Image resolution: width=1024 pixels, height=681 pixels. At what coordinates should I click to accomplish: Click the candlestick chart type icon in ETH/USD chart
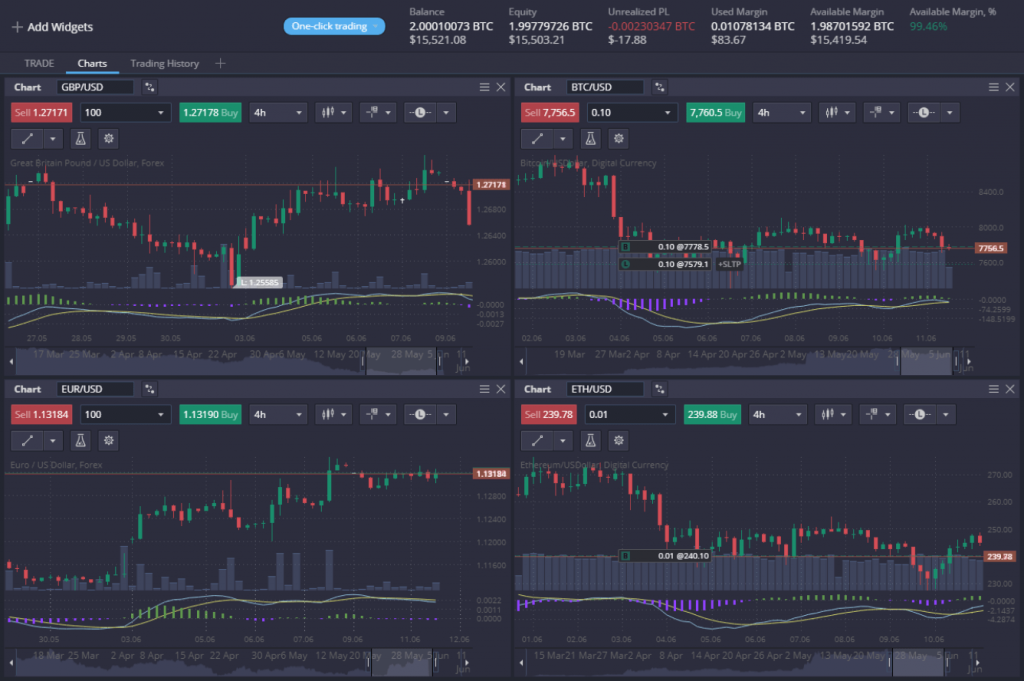tap(824, 414)
